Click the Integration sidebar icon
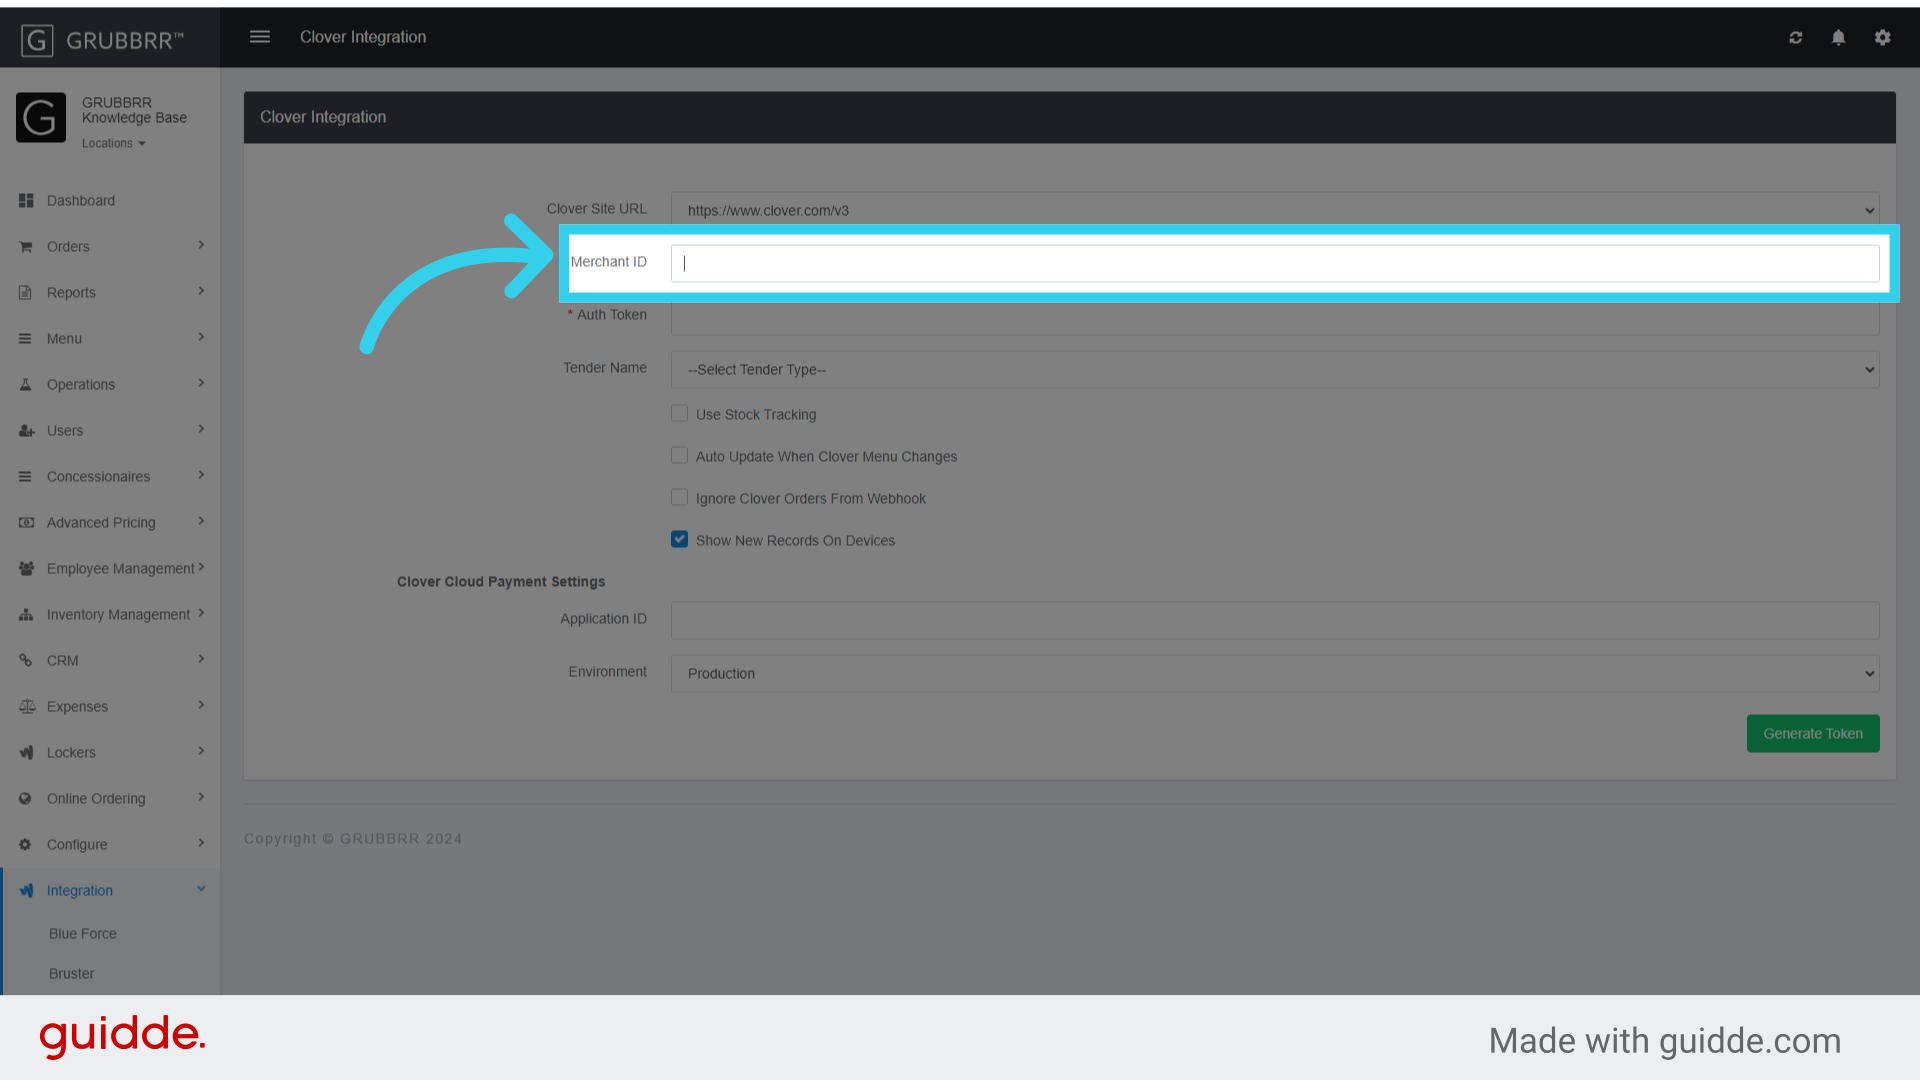Viewport: 1920px width, 1080px height. pyautogui.click(x=26, y=891)
